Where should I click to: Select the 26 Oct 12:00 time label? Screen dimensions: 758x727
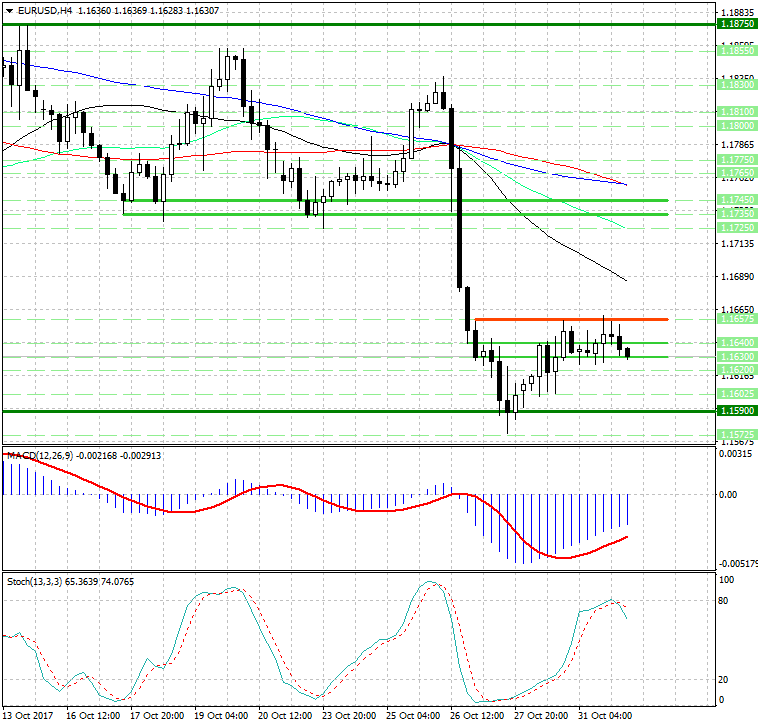478,717
